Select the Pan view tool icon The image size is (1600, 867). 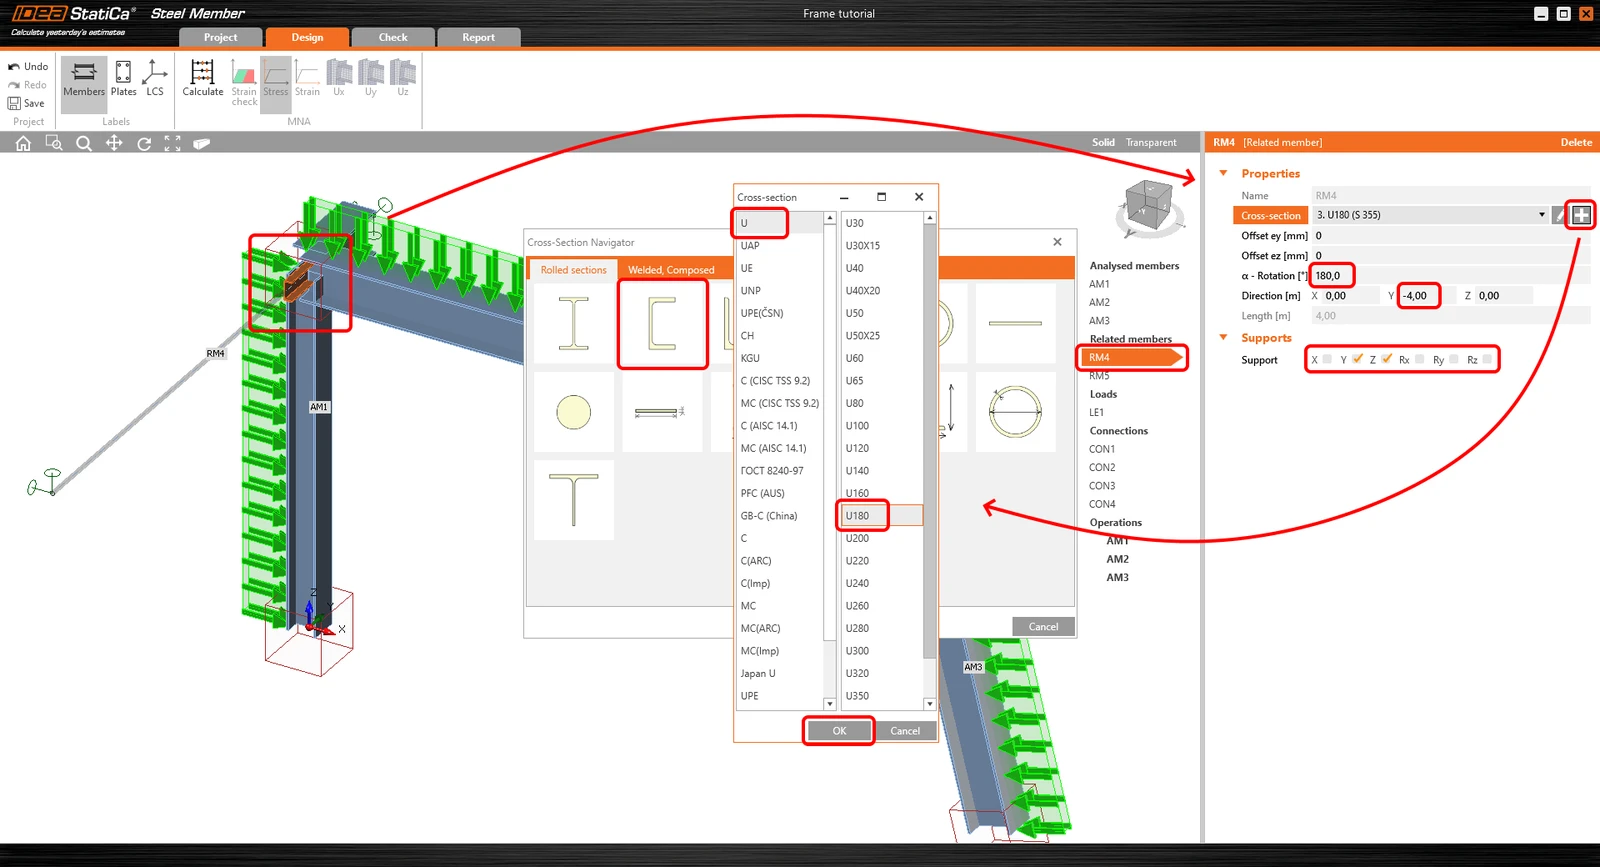coord(114,143)
